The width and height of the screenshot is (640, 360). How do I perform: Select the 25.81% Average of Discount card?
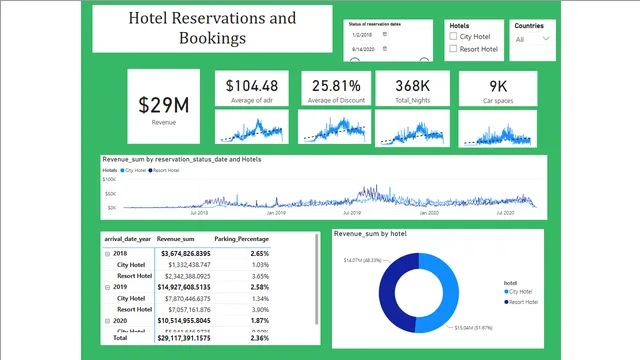tap(336, 88)
